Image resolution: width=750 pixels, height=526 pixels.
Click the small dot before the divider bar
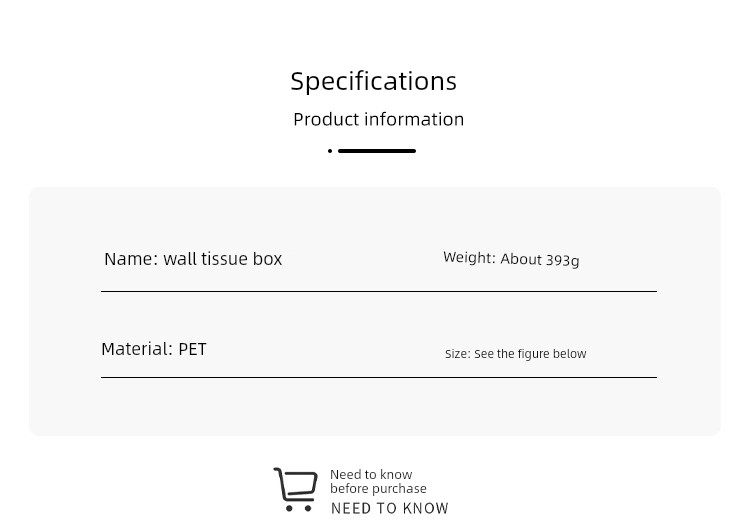[330, 151]
